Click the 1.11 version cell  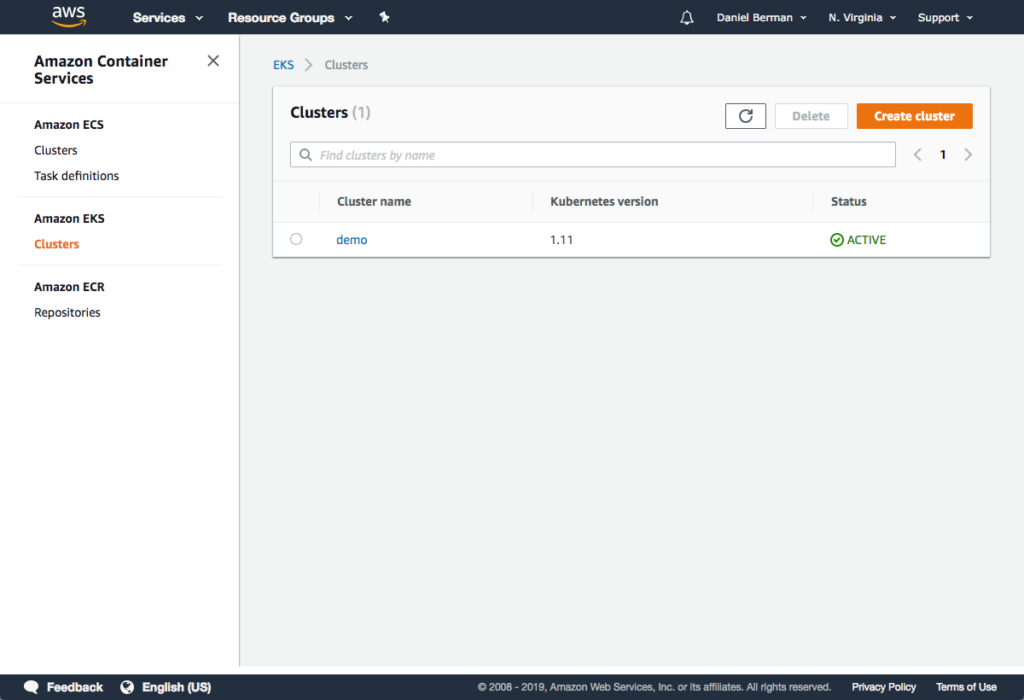click(561, 240)
